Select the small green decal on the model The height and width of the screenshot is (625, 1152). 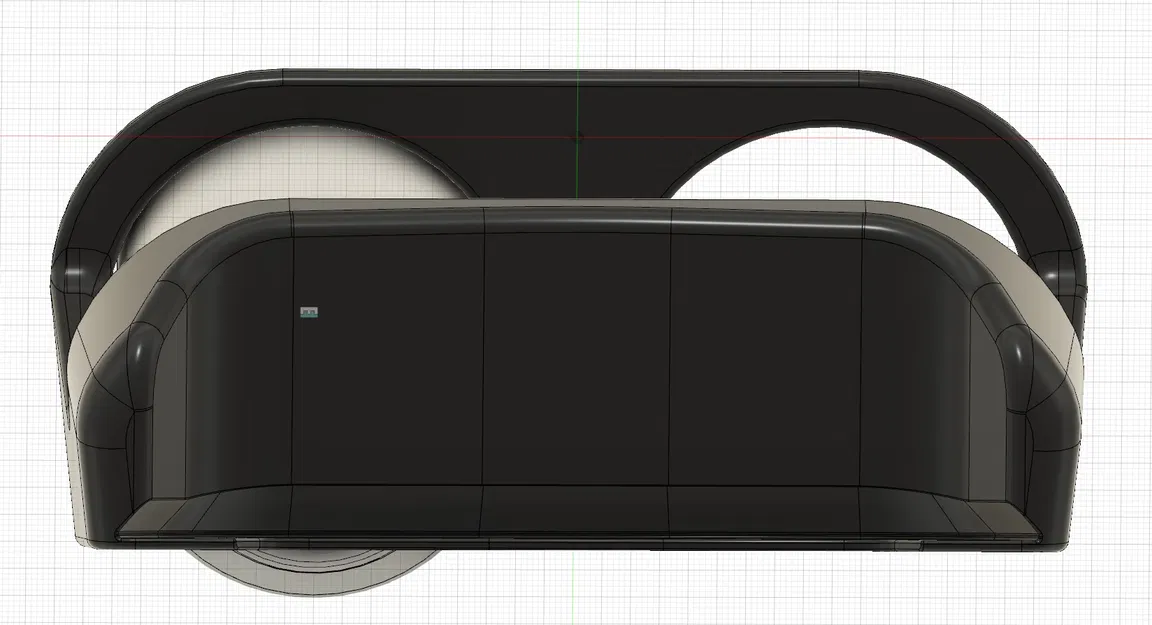point(307,311)
